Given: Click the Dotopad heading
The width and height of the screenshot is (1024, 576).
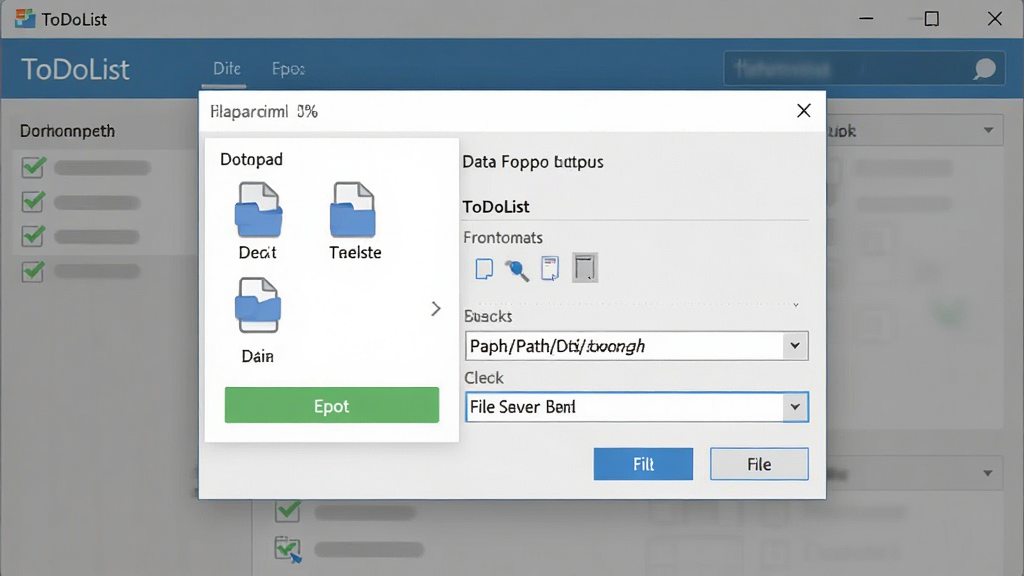Looking at the screenshot, I should pos(251,159).
